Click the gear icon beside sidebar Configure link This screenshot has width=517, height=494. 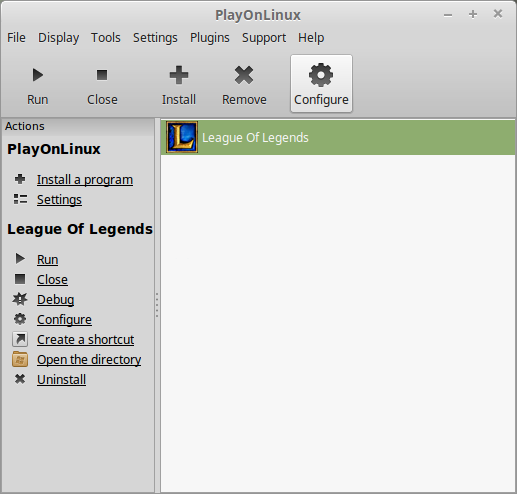[x=20, y=319]
